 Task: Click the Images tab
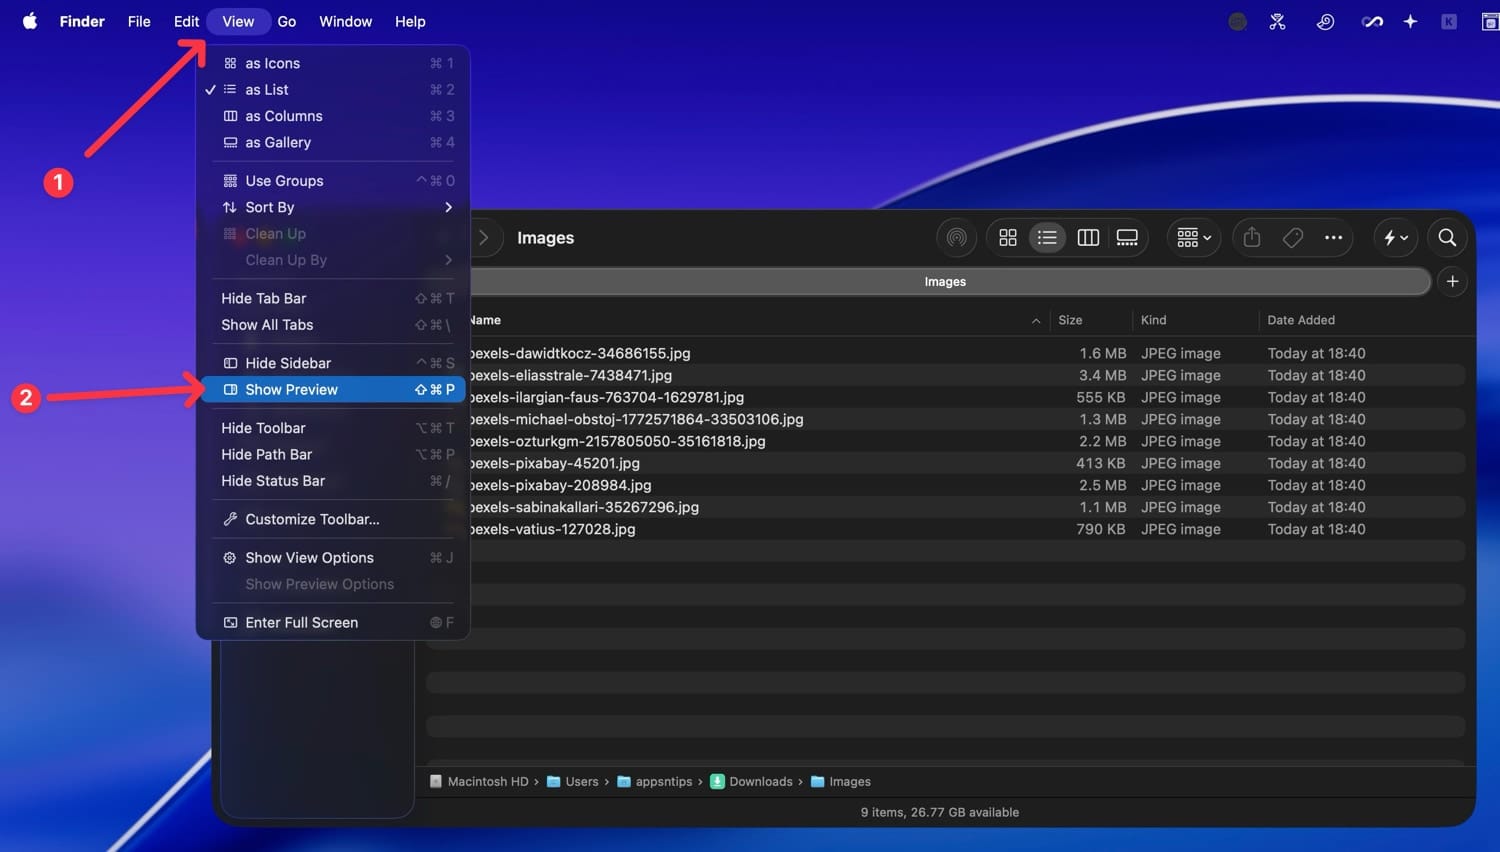tap(945, 282)
